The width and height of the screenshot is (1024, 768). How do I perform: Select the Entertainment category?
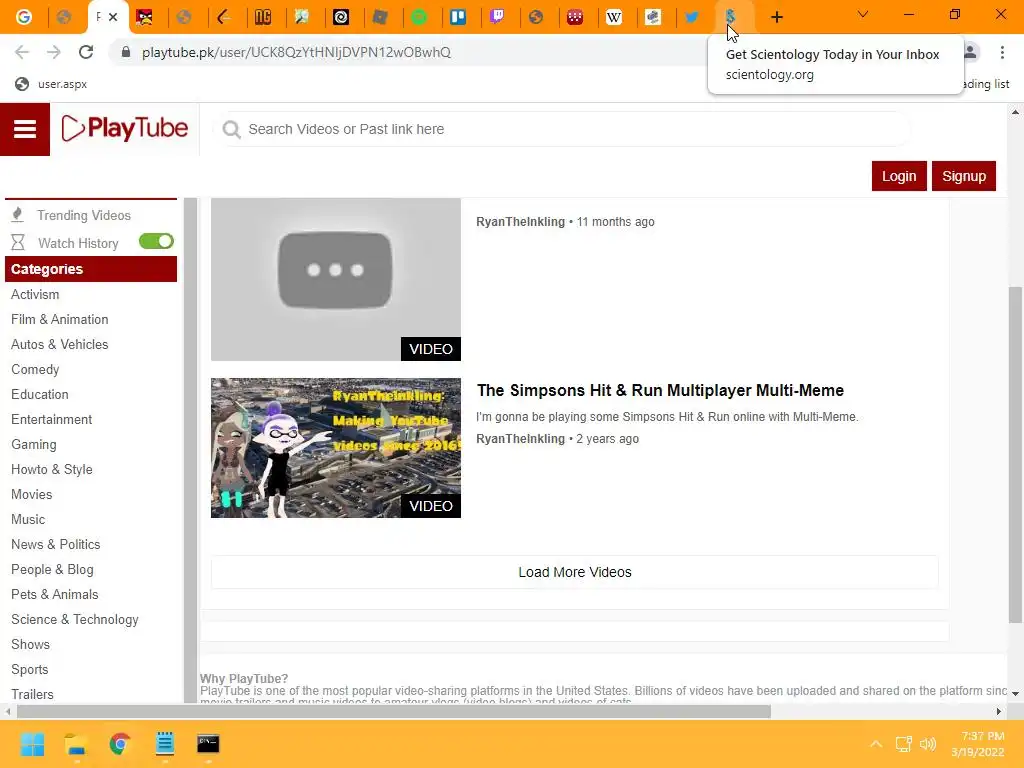pyautogui.click(x=52, y=419)
